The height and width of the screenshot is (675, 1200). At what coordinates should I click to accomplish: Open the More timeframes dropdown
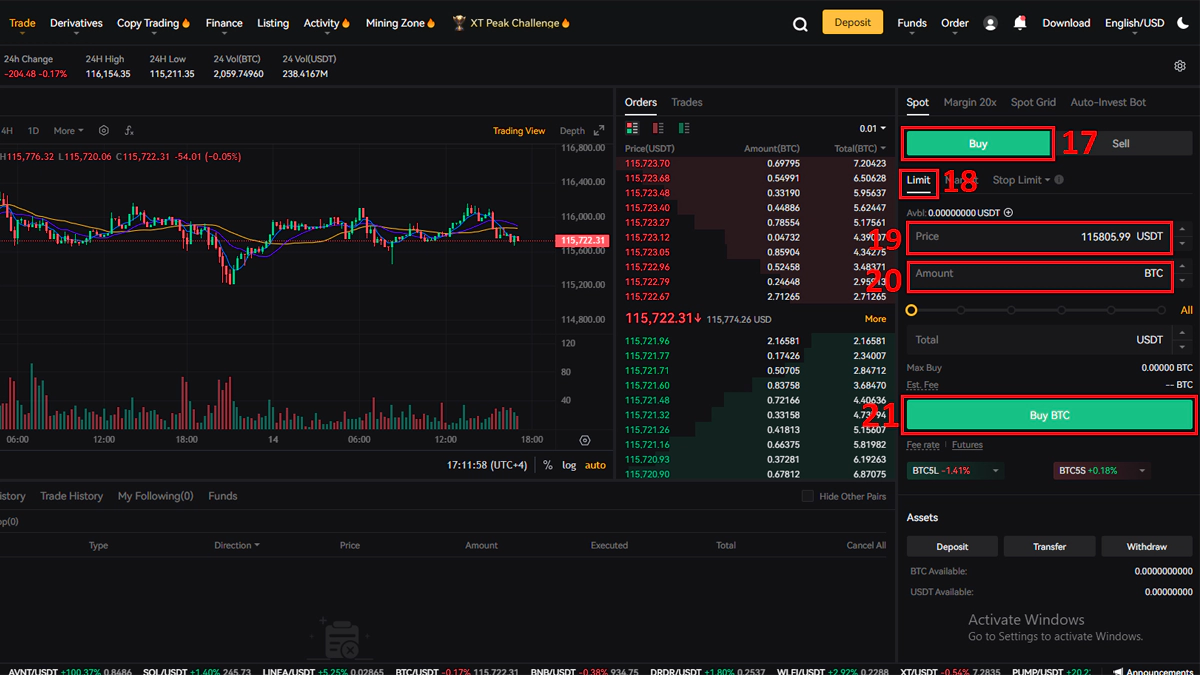point(68,131)
